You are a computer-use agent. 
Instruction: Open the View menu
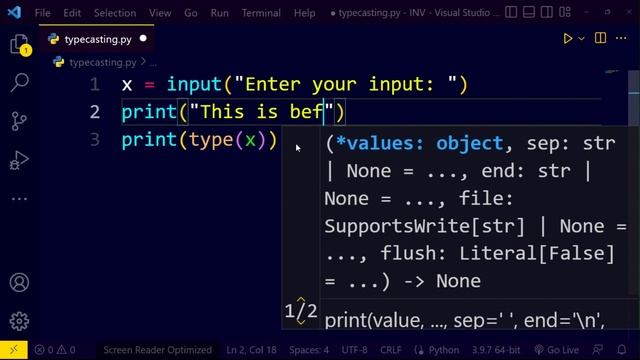(x=160, y=13)
